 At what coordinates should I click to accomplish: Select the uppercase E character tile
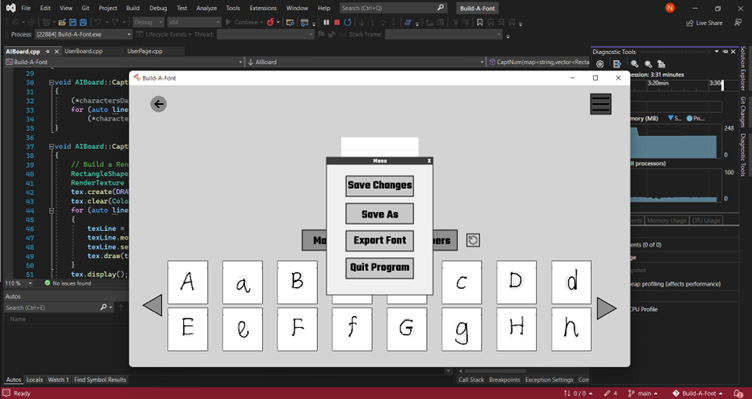click(x=188, y=329)
